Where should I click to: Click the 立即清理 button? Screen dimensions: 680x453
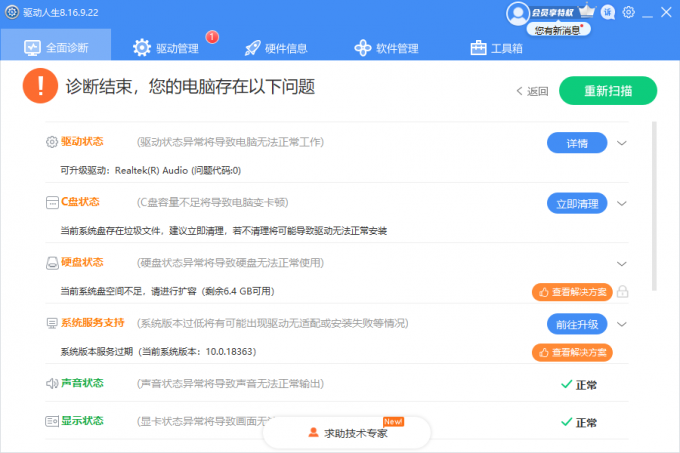tap(576, 203)
